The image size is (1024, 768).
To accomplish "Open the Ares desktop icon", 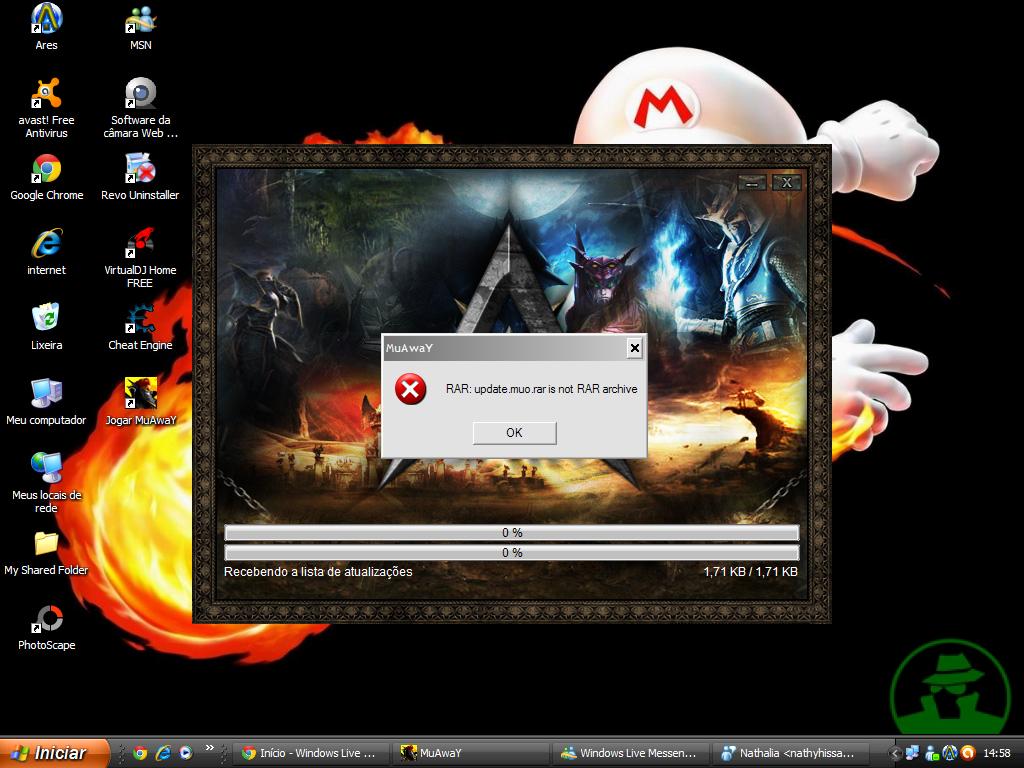I will click(x=47, y=18).
